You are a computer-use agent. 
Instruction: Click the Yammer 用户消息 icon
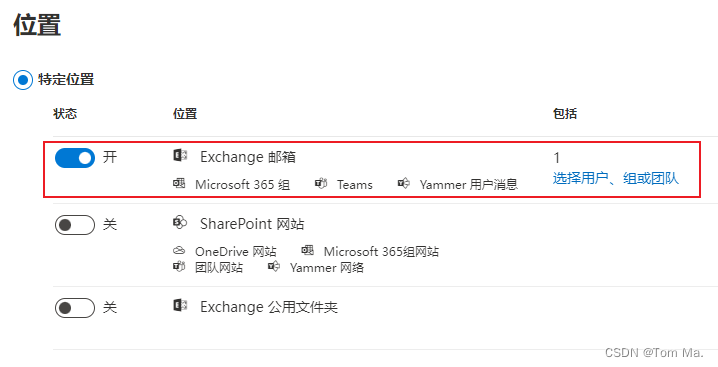click(403, 184)
